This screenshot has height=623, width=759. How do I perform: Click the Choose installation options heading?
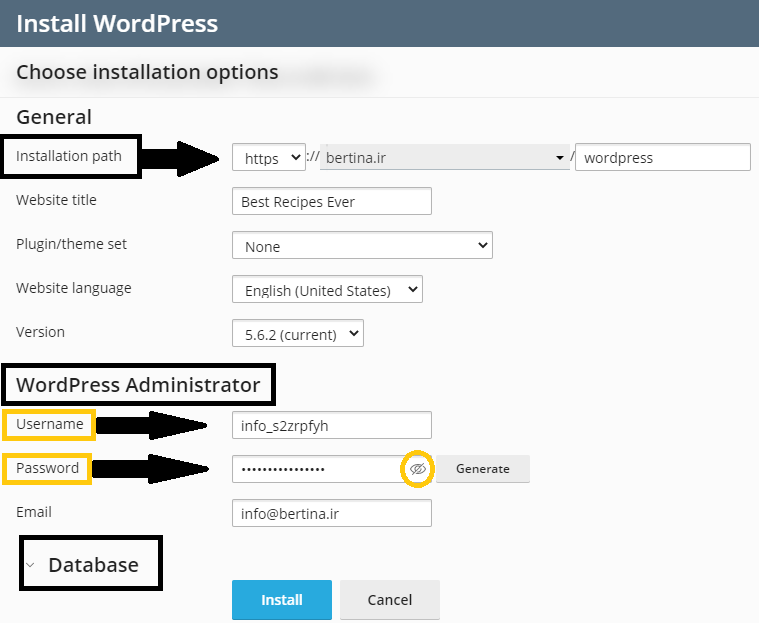point(147,72)
